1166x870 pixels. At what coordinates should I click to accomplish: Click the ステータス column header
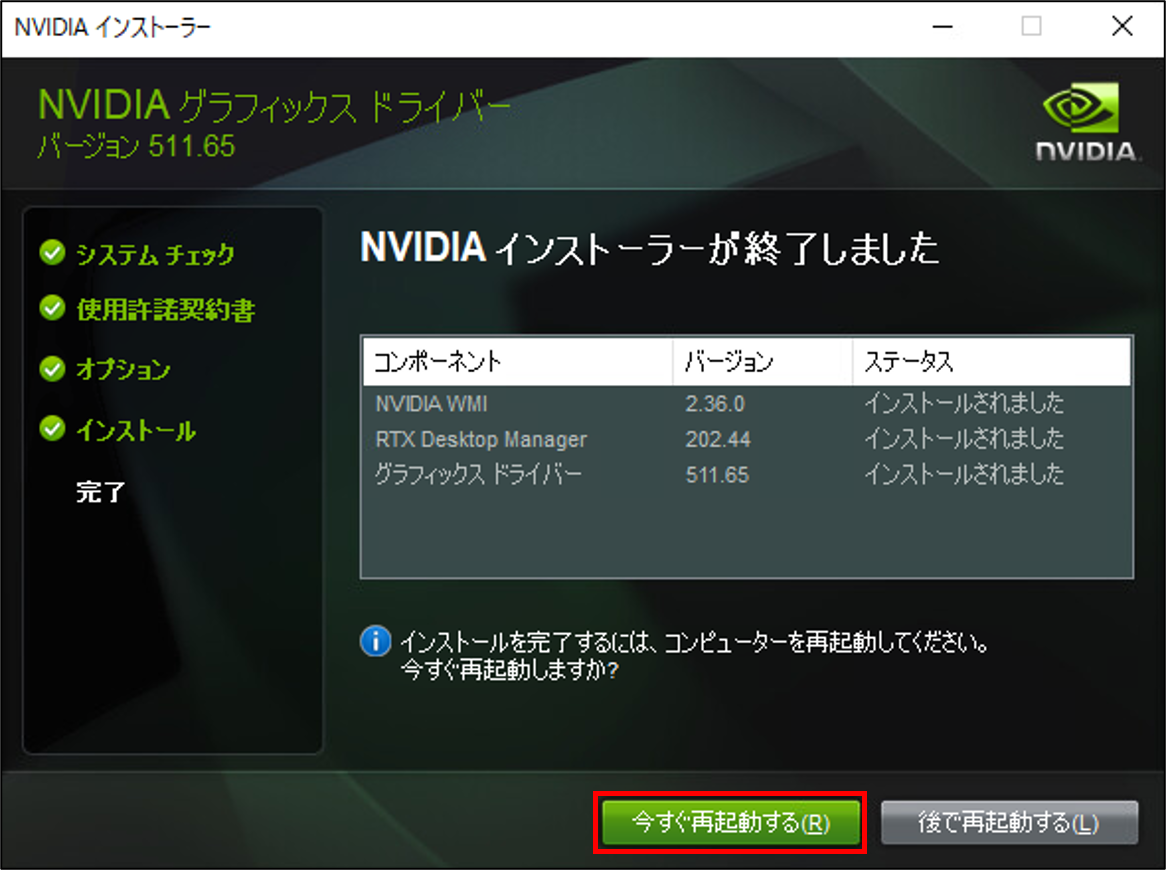click(991, 362)
